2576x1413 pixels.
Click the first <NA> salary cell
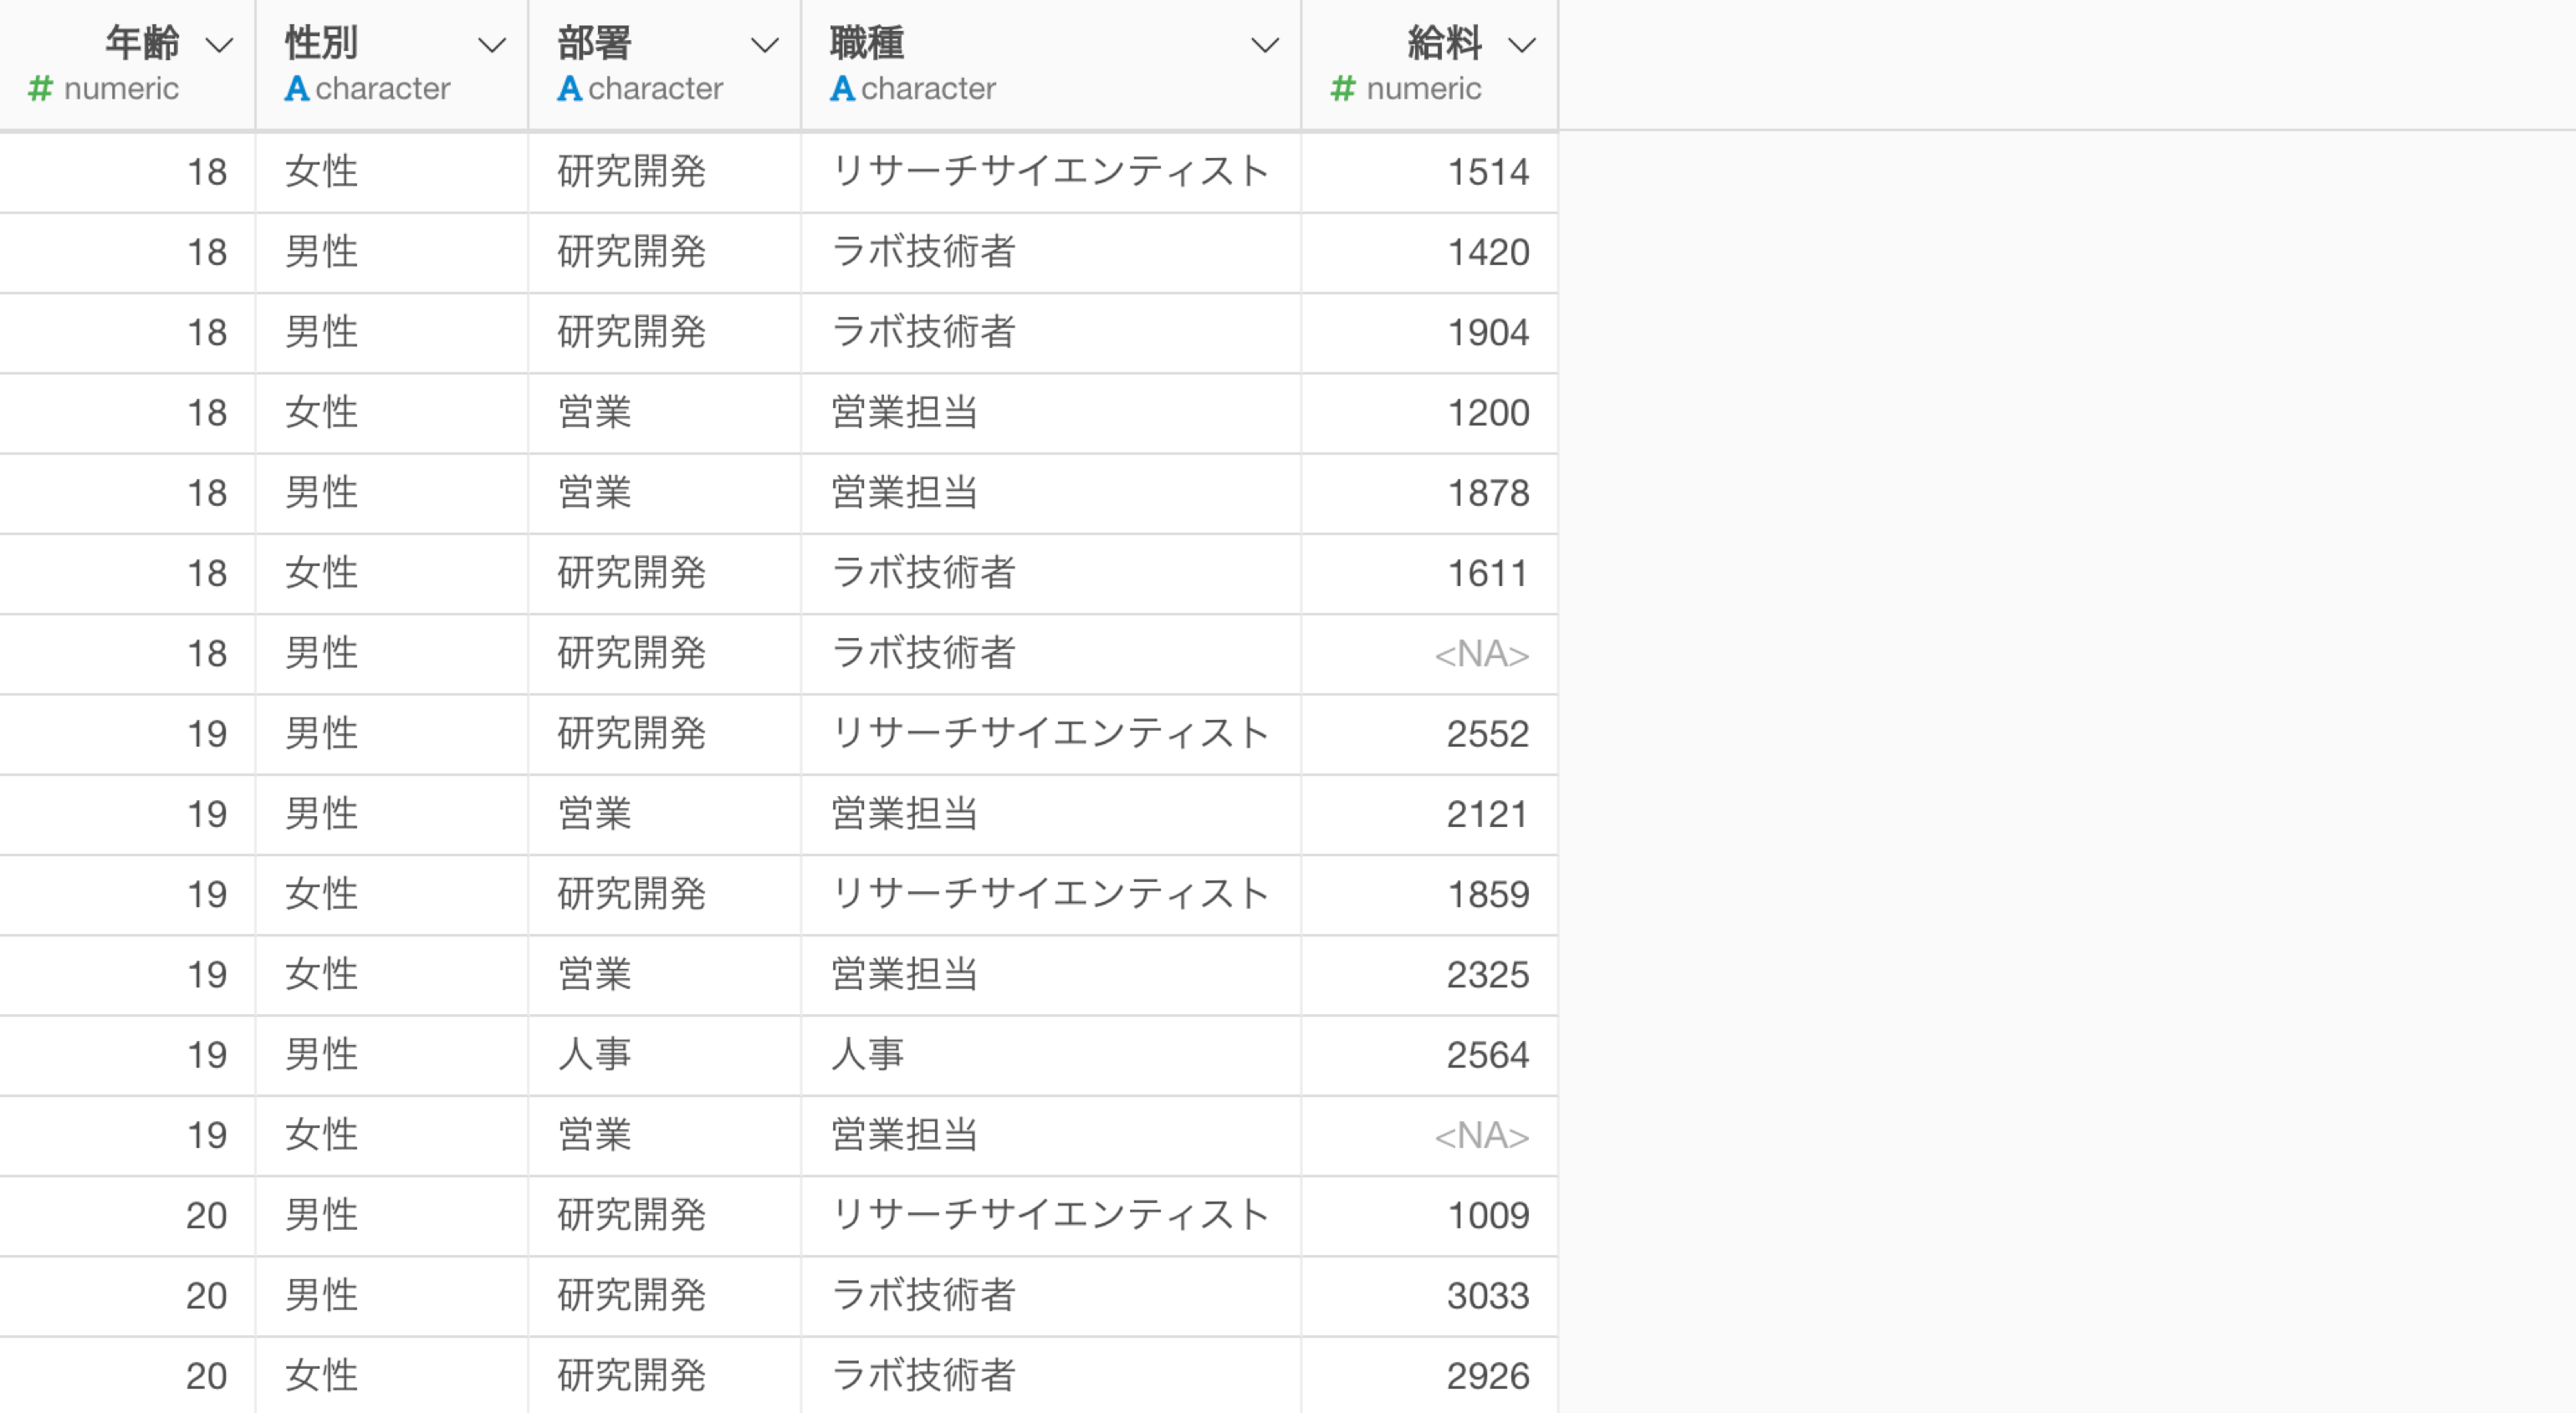pos(1429,654)
